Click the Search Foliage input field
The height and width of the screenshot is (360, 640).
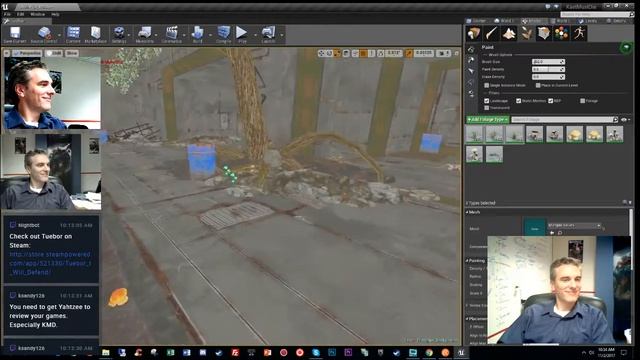[564, 120]
